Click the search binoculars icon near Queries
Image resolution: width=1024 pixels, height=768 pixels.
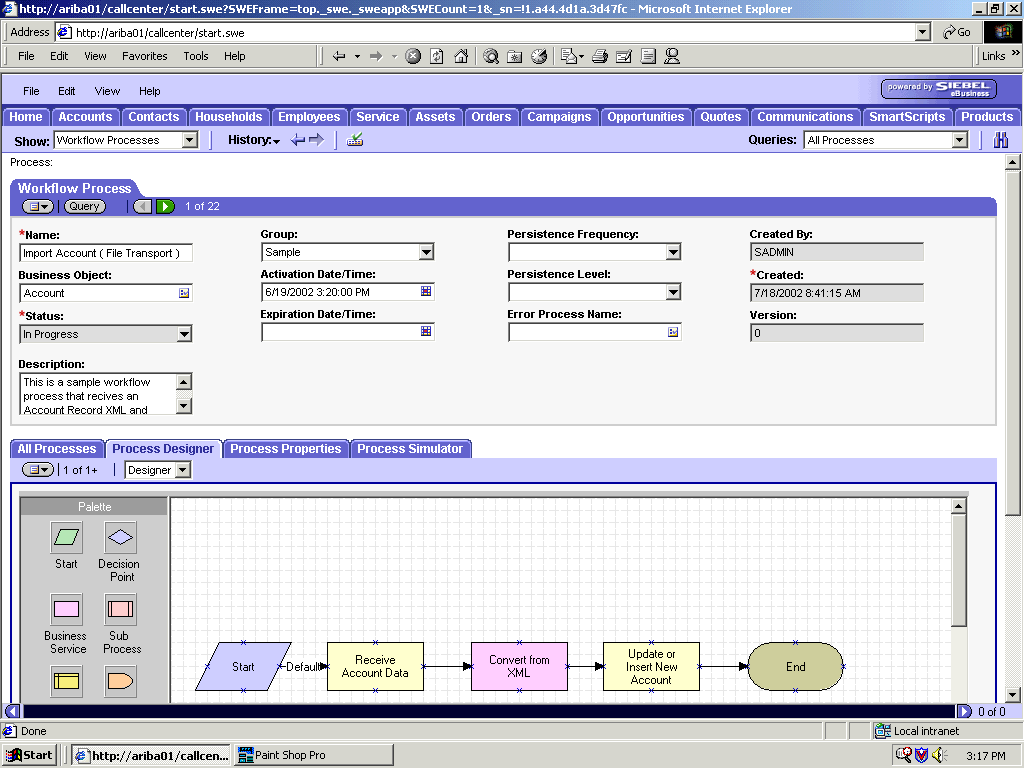tap(1000, 140)
